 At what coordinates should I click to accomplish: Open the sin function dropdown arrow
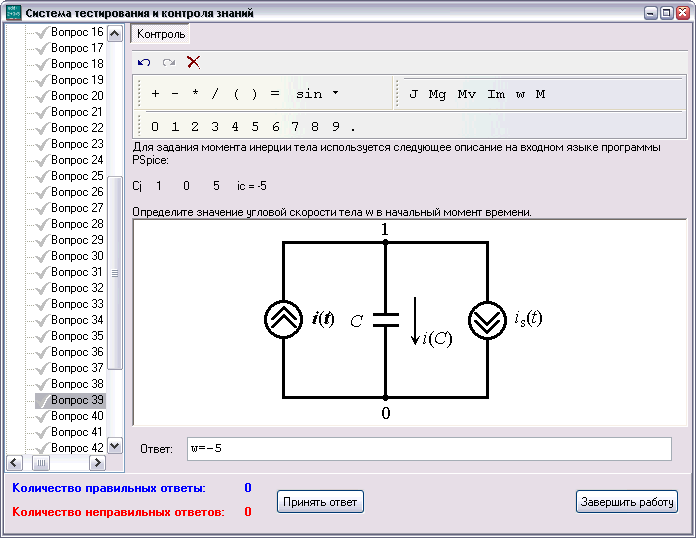tap(336, 93)
